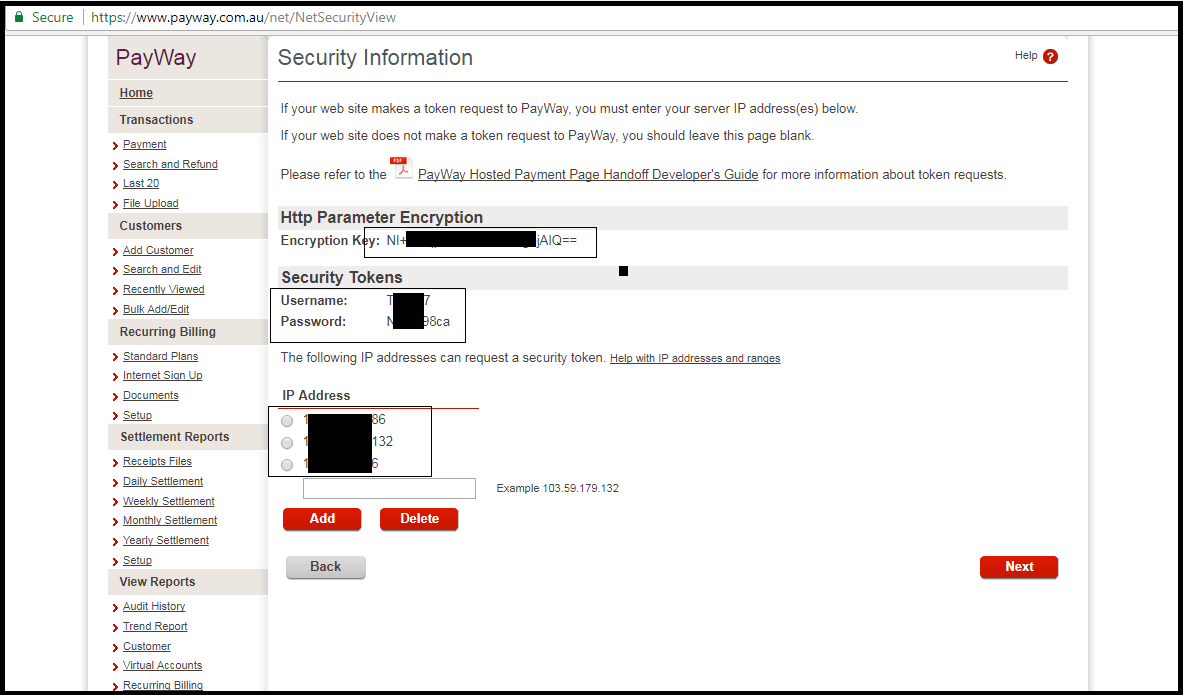Select the third IP address radio button

pos(287,464)
